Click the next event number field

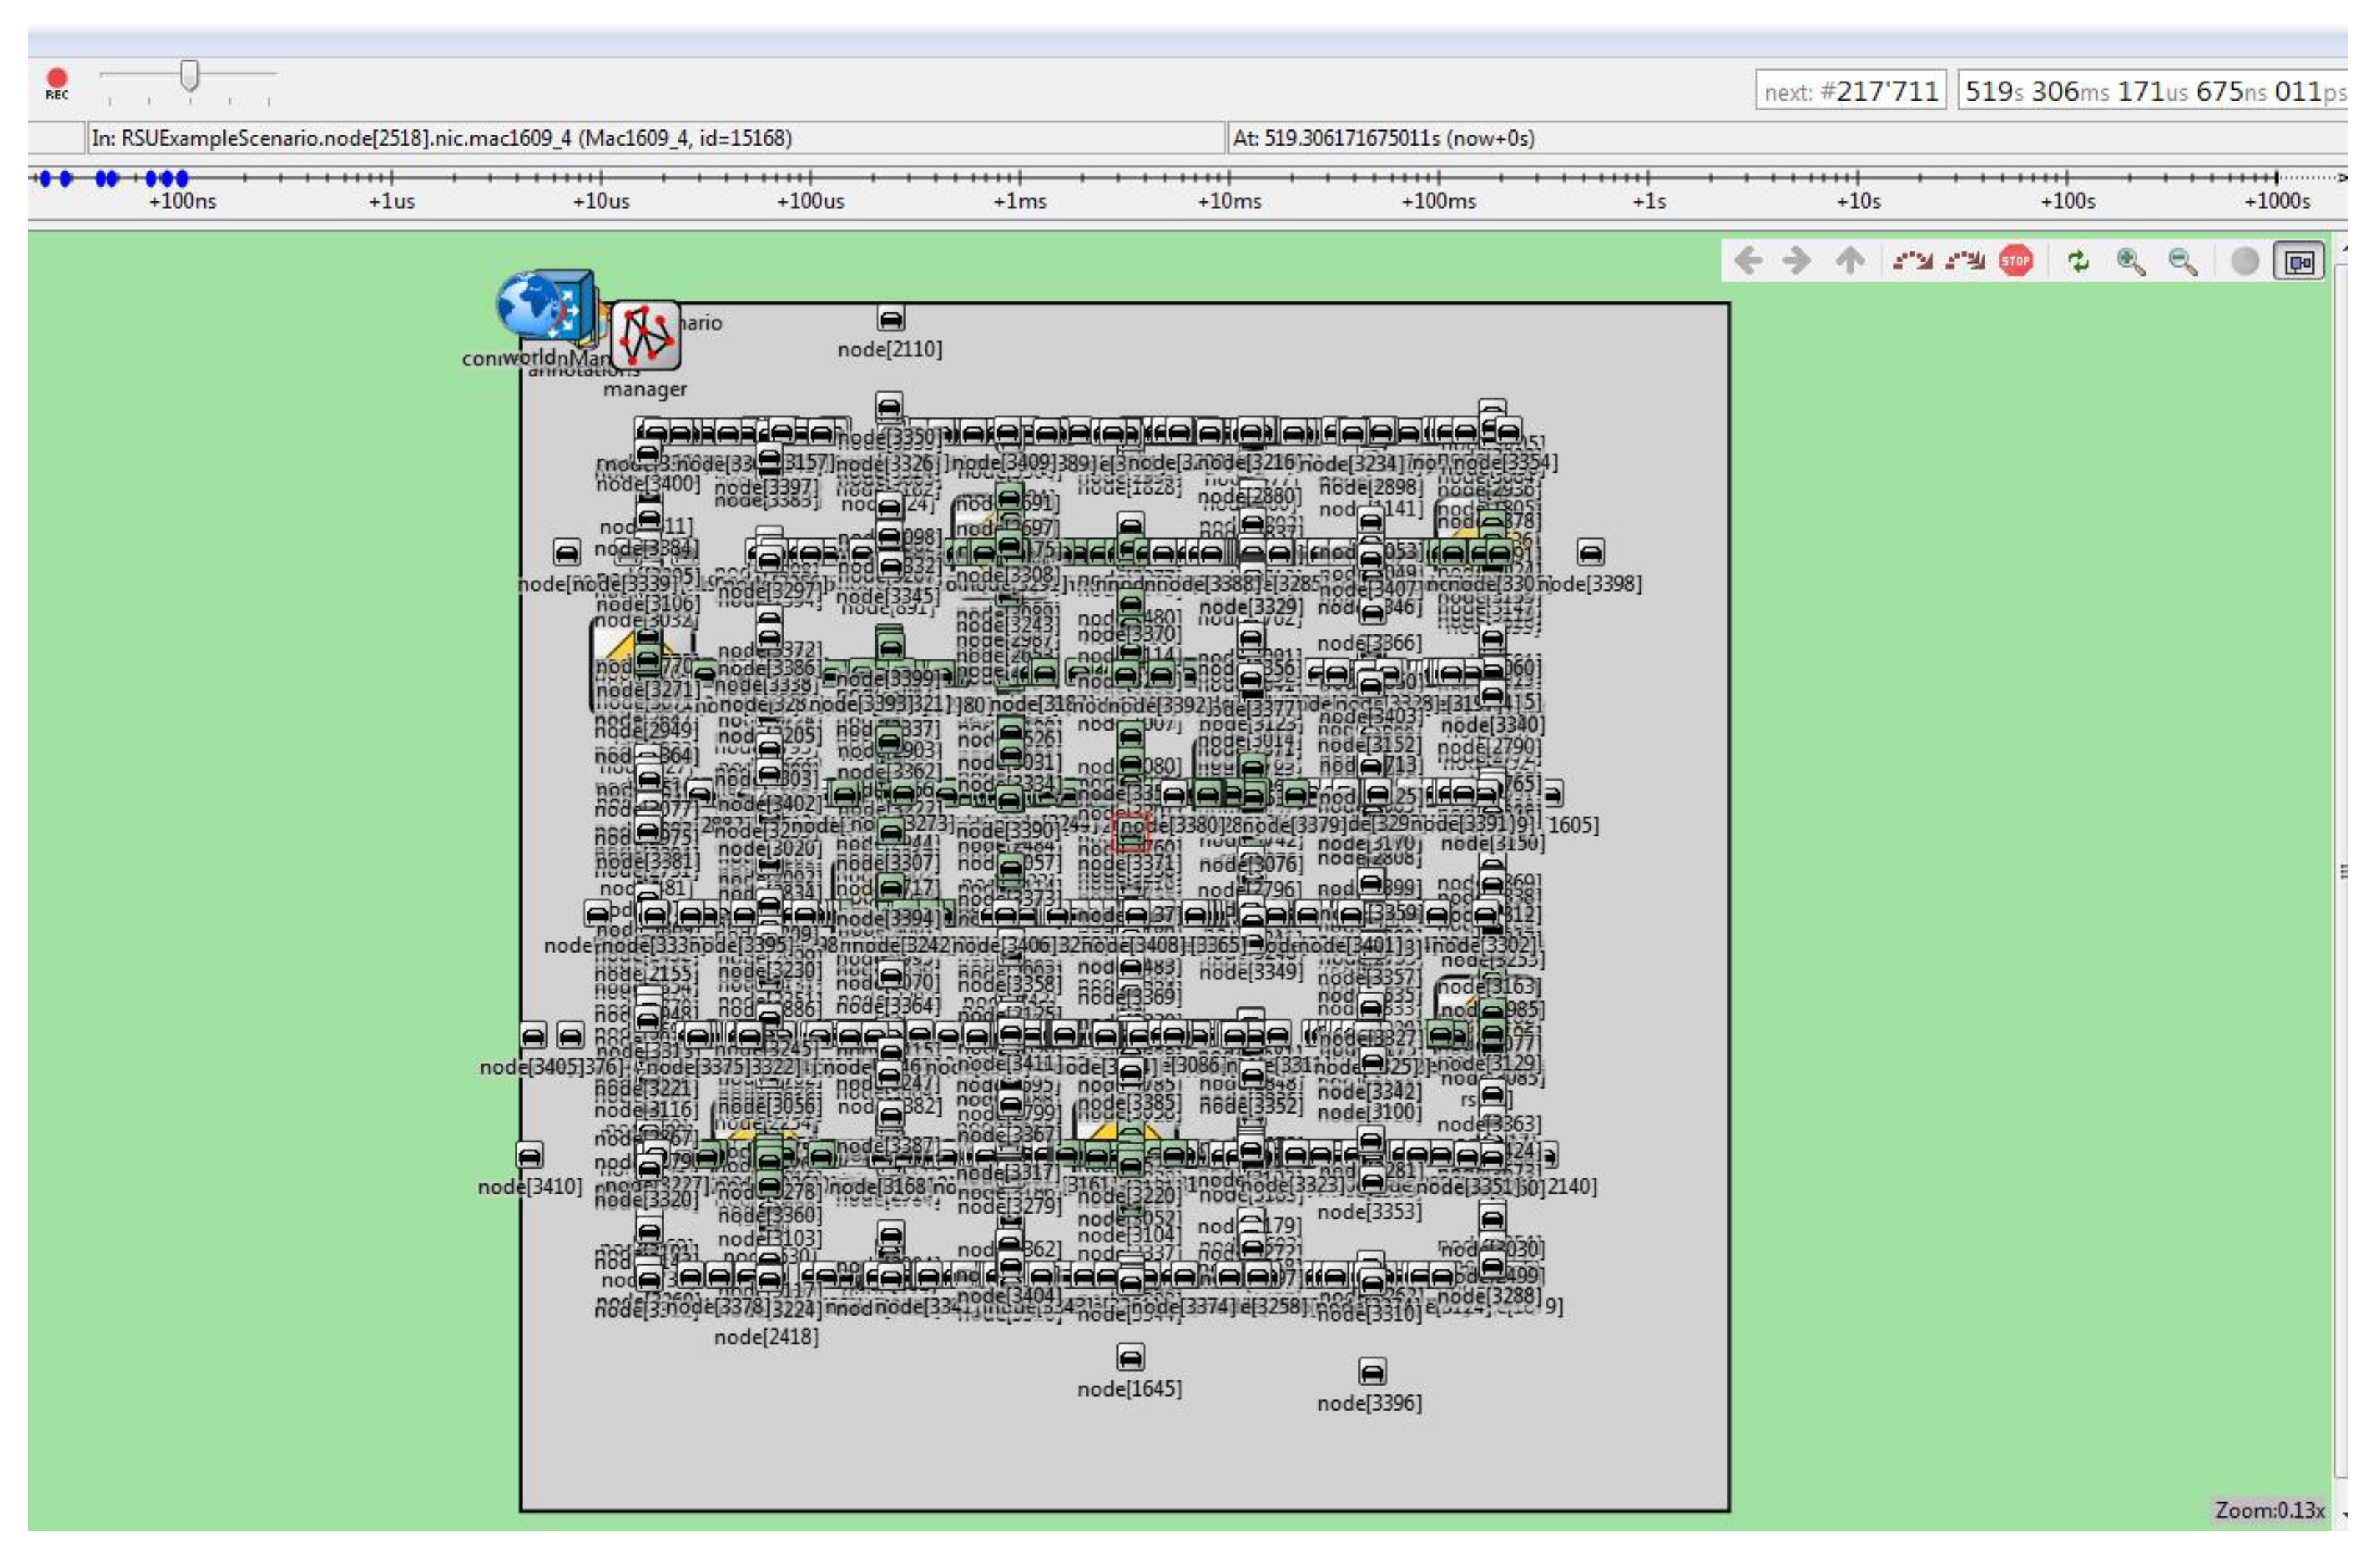click(x=1850, y=91)
